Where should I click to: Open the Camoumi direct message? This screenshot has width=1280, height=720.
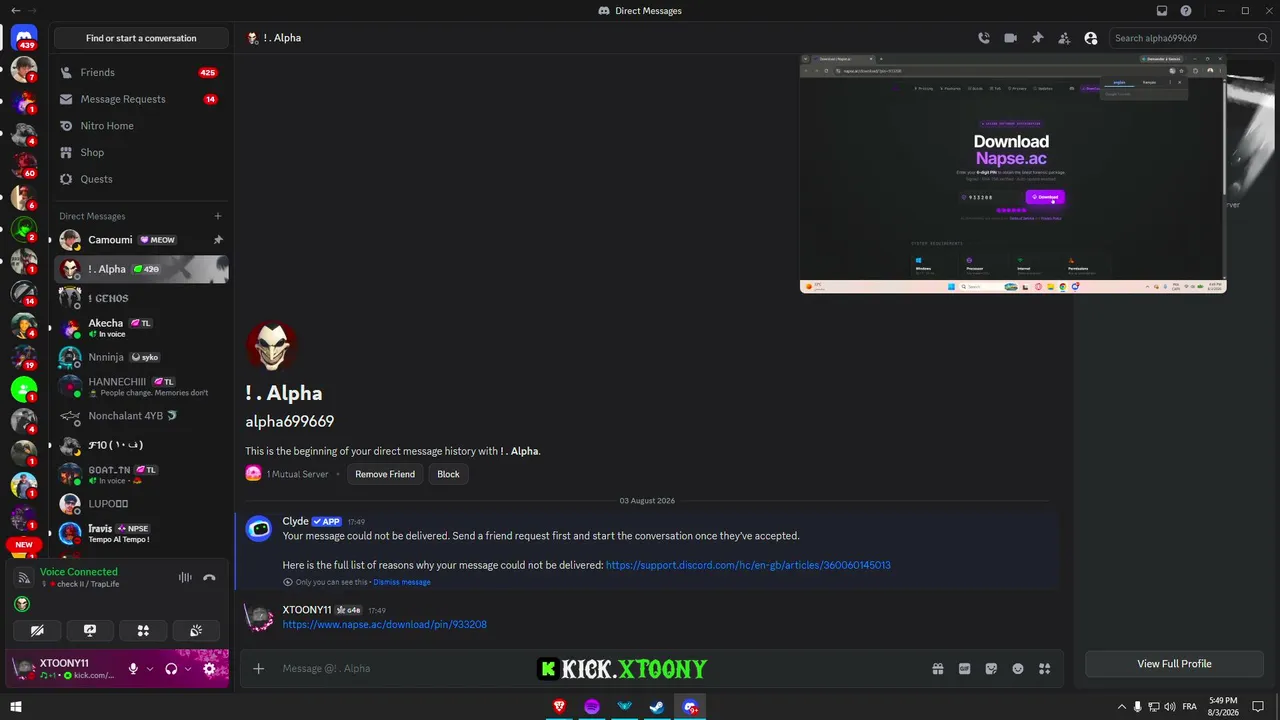pos(141,240)
